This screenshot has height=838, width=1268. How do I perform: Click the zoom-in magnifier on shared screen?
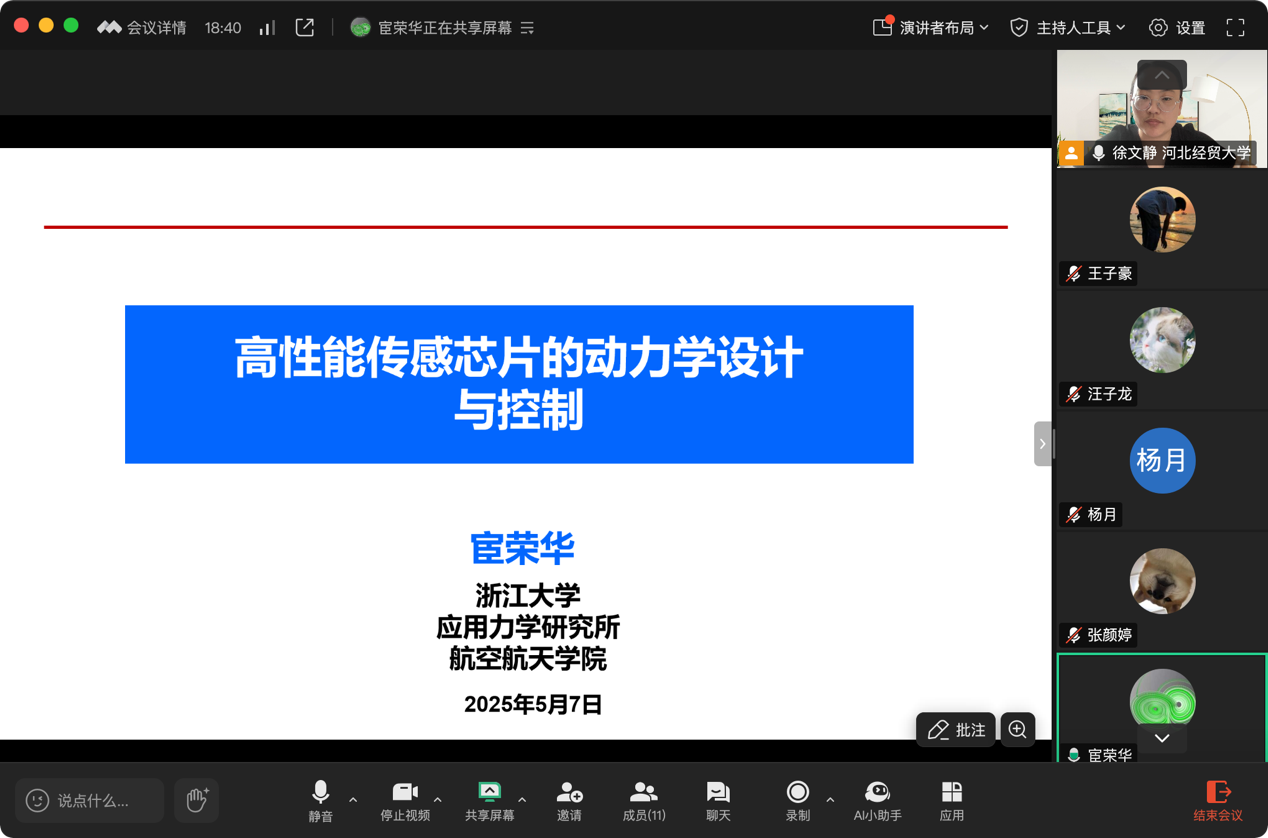(1017, 729)
